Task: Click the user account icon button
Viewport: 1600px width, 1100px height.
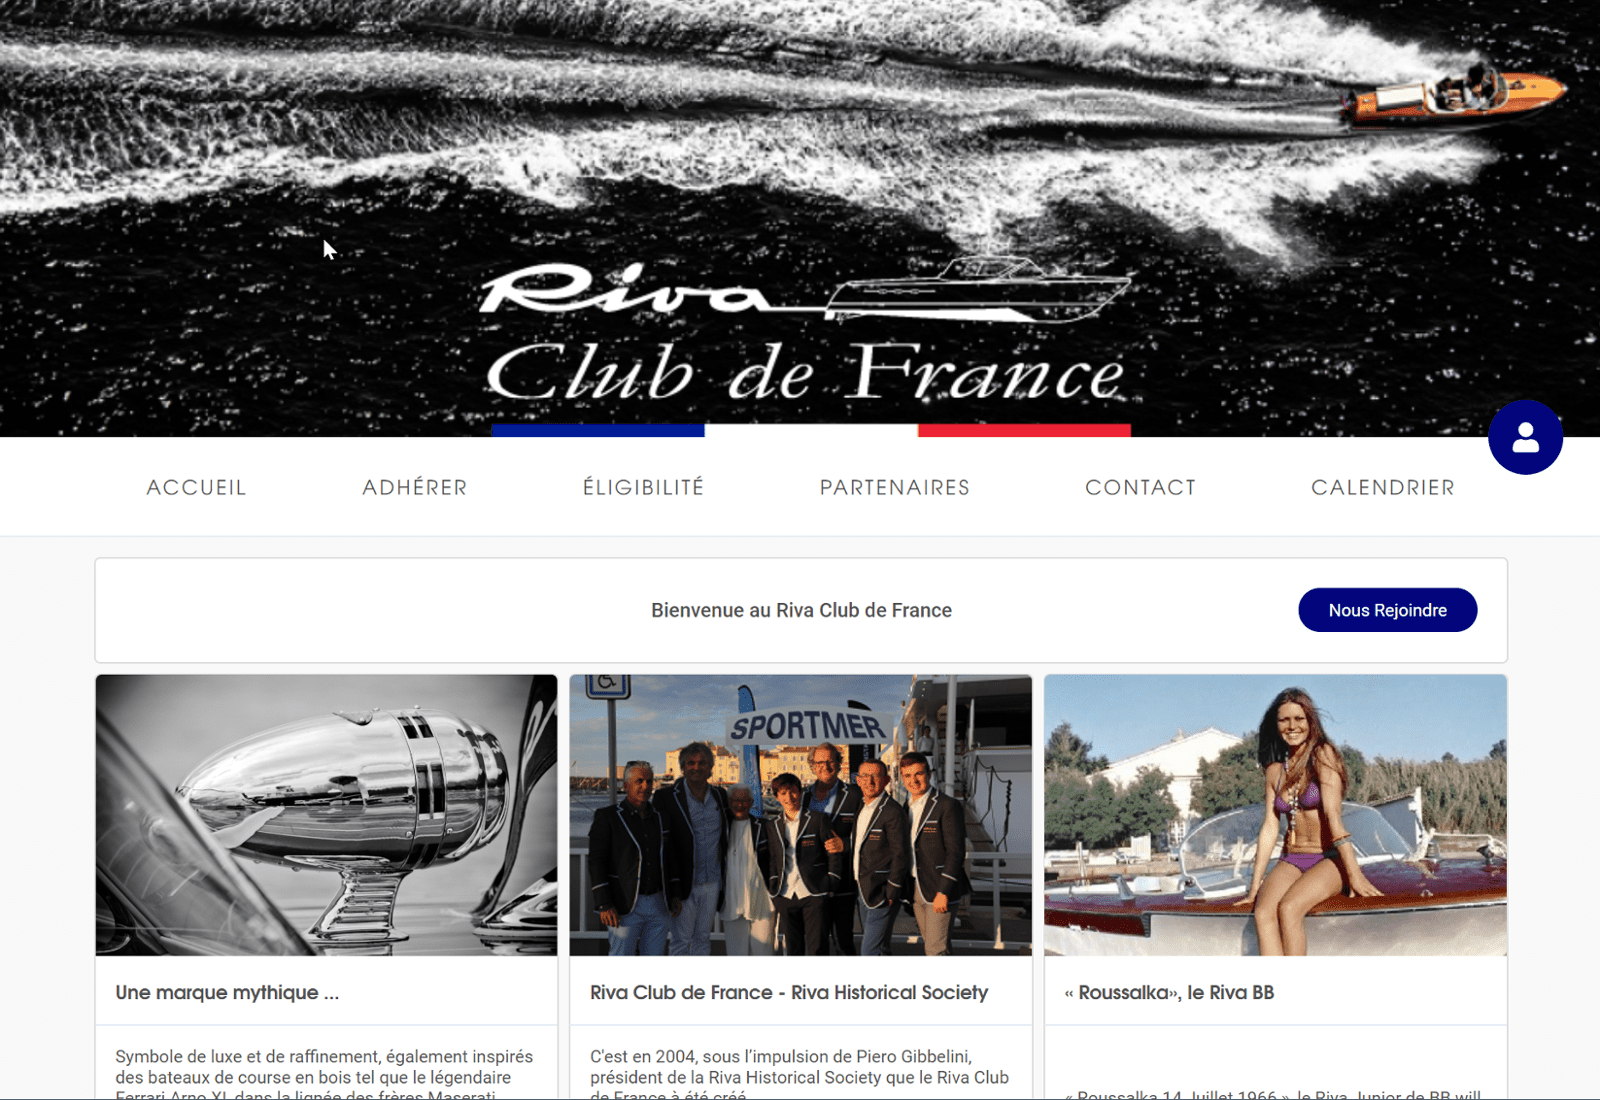Action: click(x=1525, y=437)
